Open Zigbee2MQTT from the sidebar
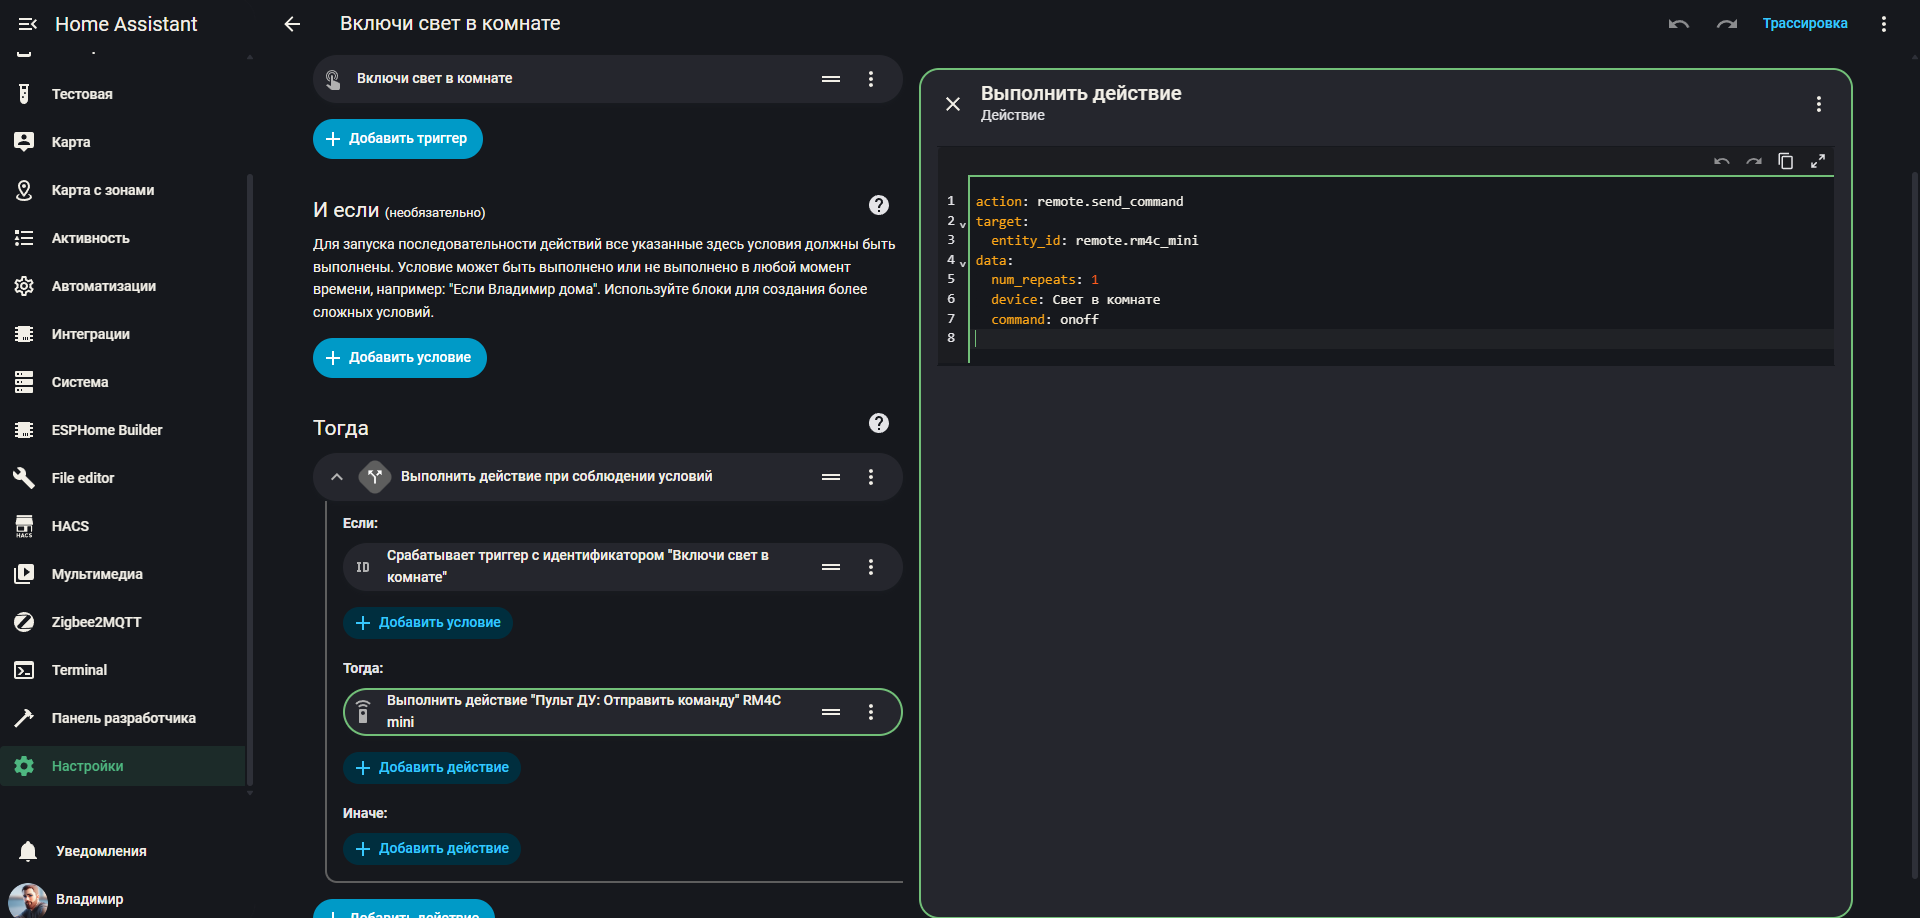1920x918 pixels. click(x=96, y=622)
